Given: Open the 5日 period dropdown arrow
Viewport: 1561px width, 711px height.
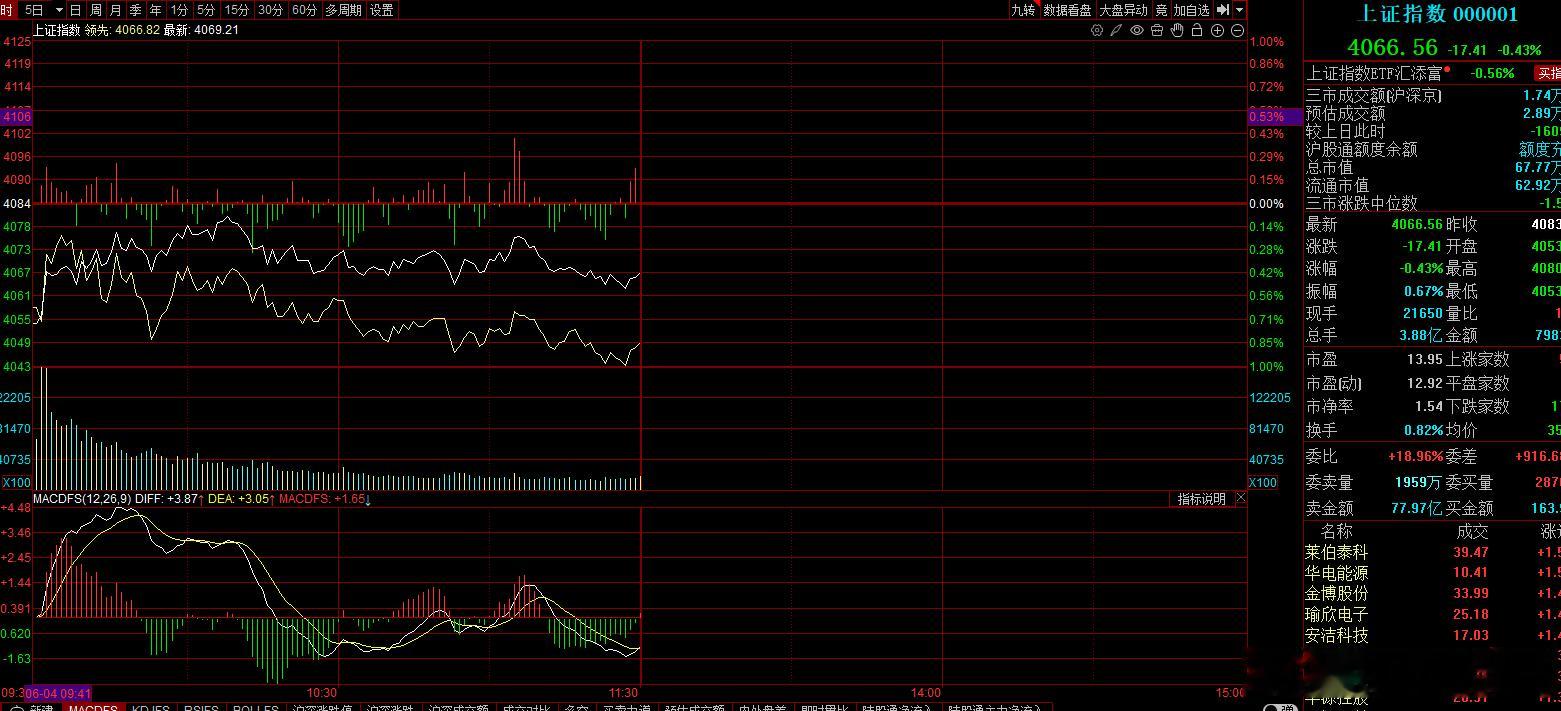Looking at the screenshot, I should point(58,10).
